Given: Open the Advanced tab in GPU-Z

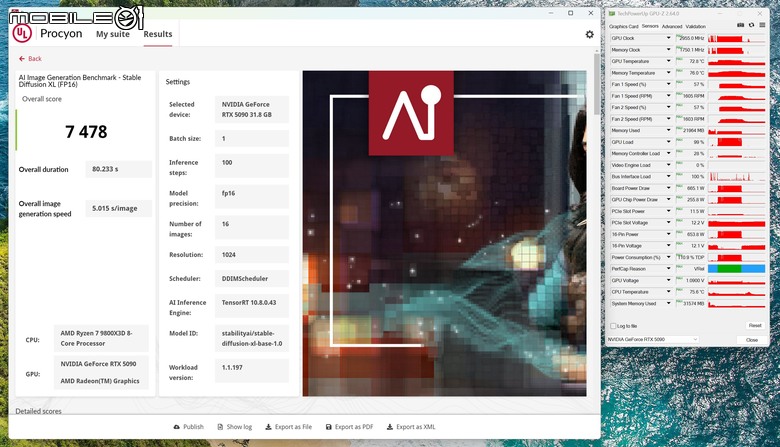Looking at the screenshot, I should pyautogui.click(x=671, y=26).
